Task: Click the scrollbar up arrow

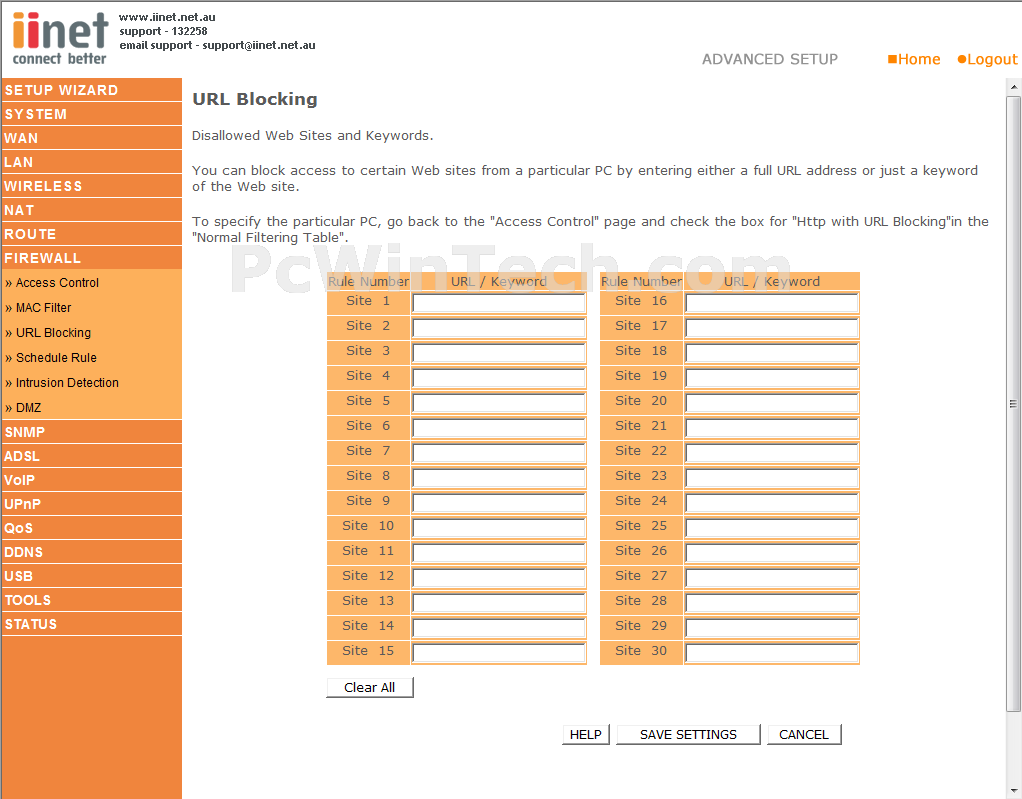Action: click(x=1014, y=87)
